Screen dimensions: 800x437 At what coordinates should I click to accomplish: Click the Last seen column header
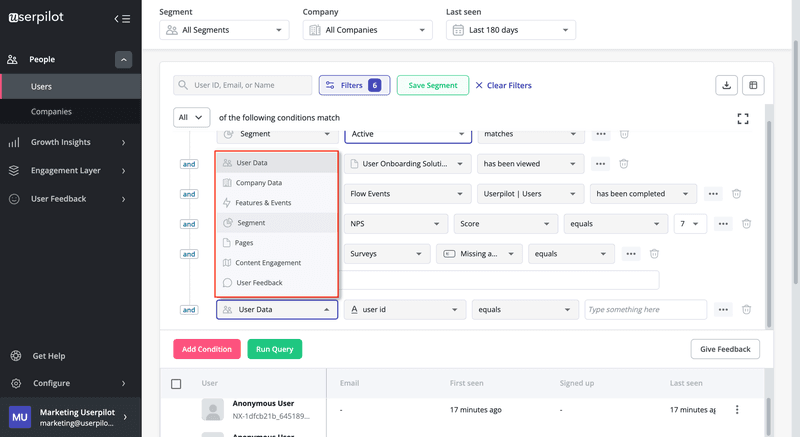(x=686, y=383)
